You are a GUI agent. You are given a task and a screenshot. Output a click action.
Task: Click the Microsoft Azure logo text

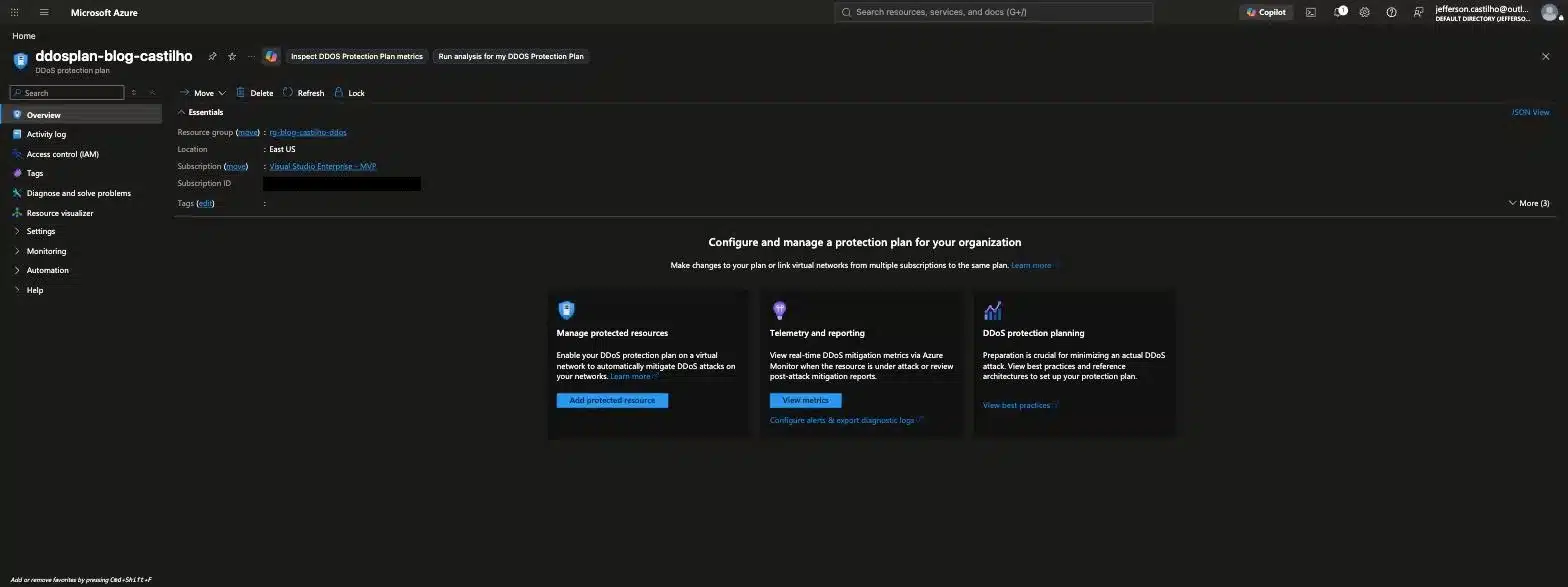pyautogui.click(x=104, y=12)
